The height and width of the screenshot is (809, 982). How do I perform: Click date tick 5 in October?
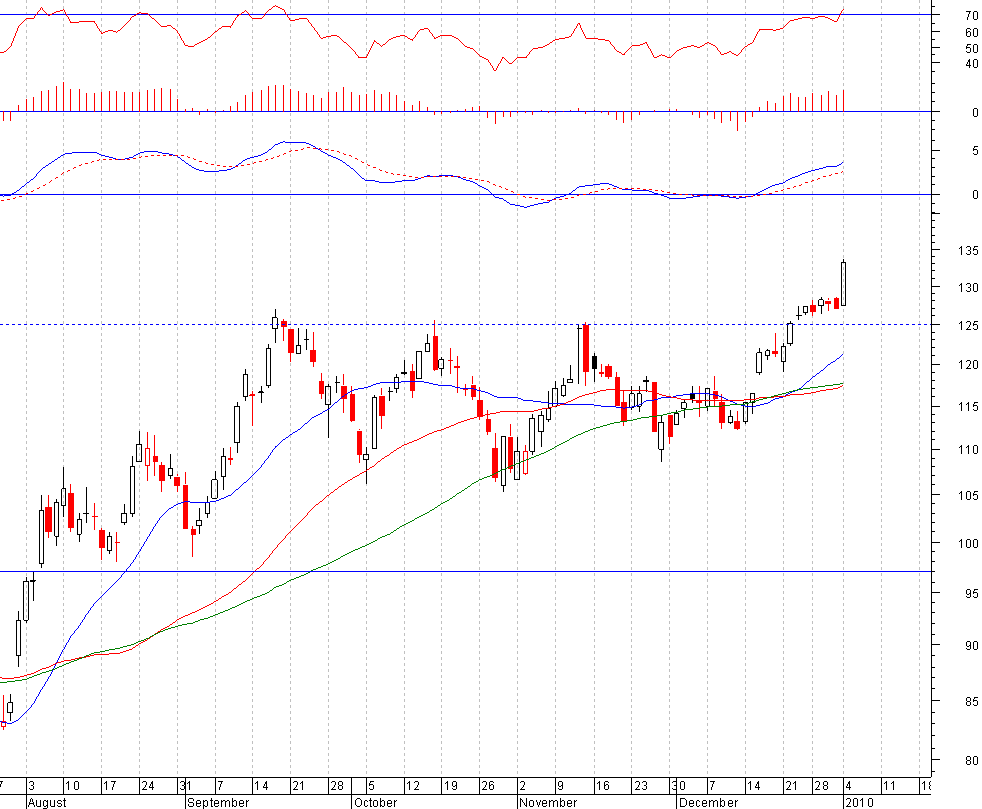click(371, 785)
